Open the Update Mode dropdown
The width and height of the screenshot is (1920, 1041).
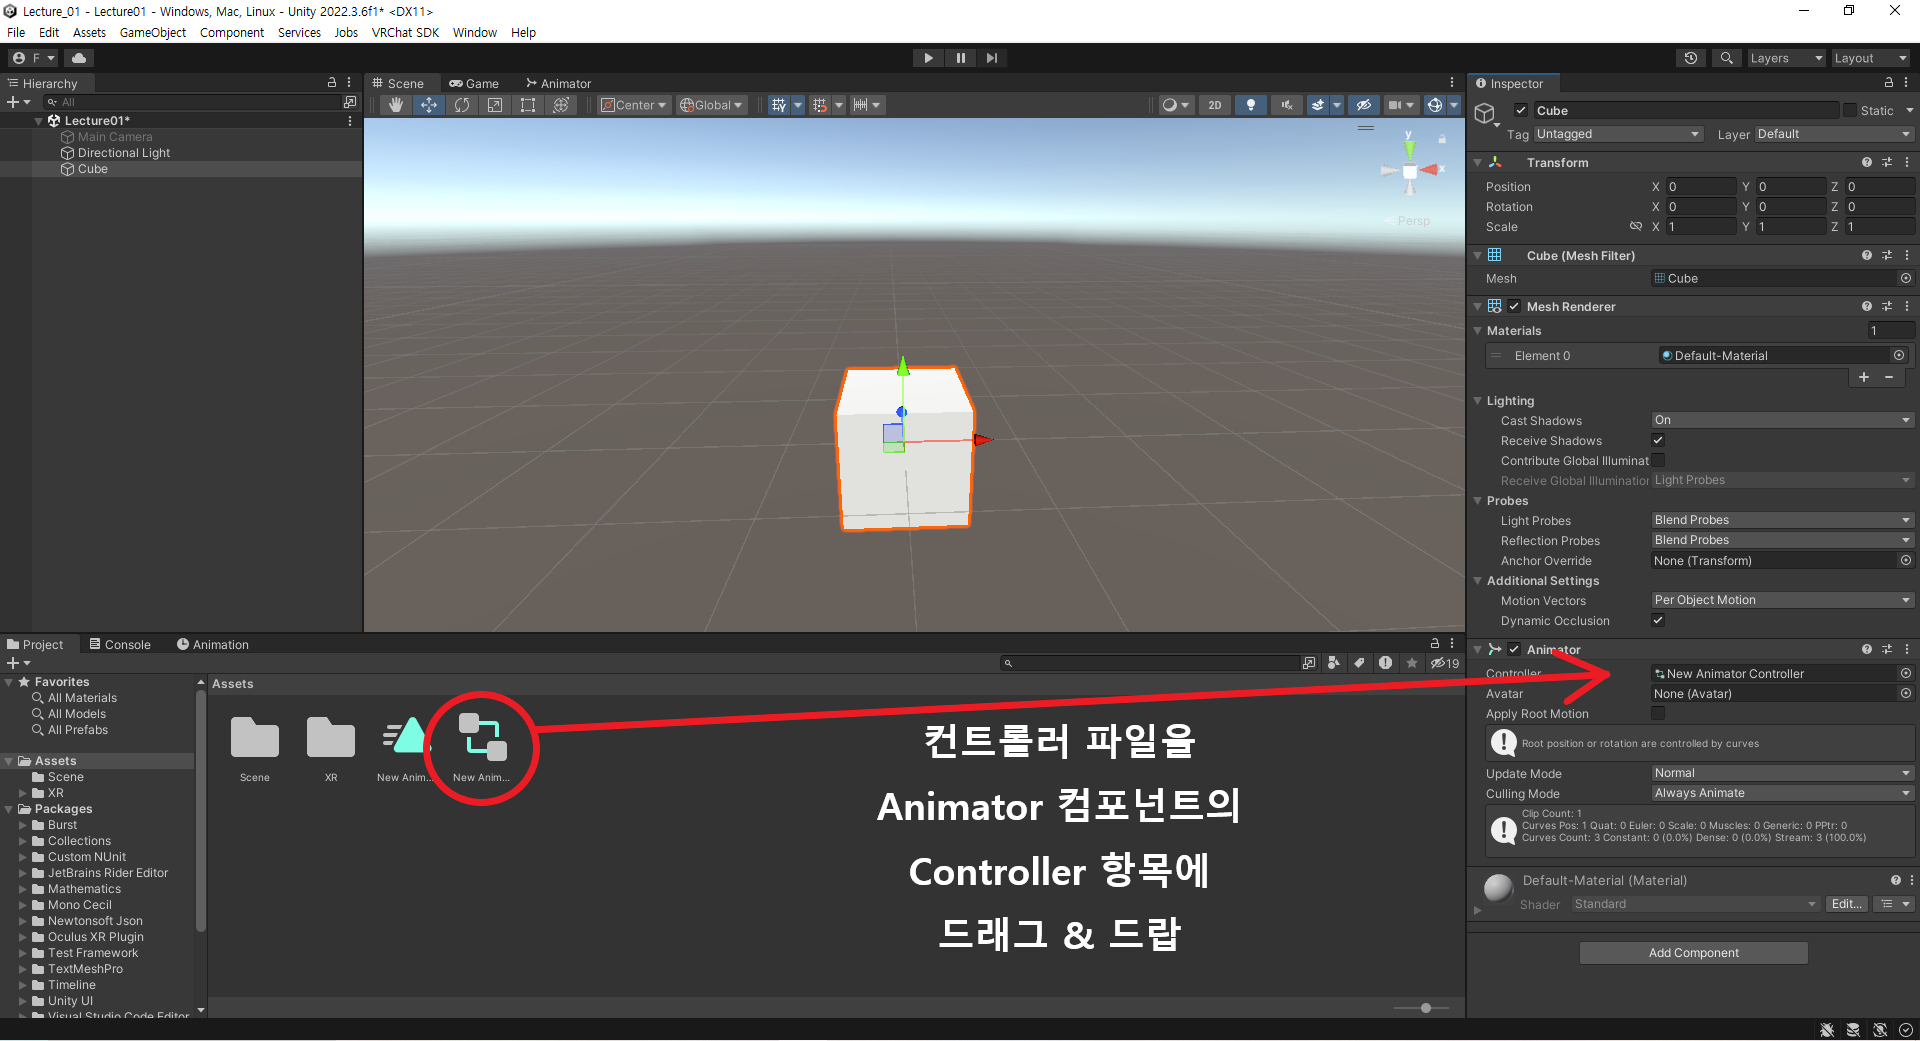[1782, 774]
